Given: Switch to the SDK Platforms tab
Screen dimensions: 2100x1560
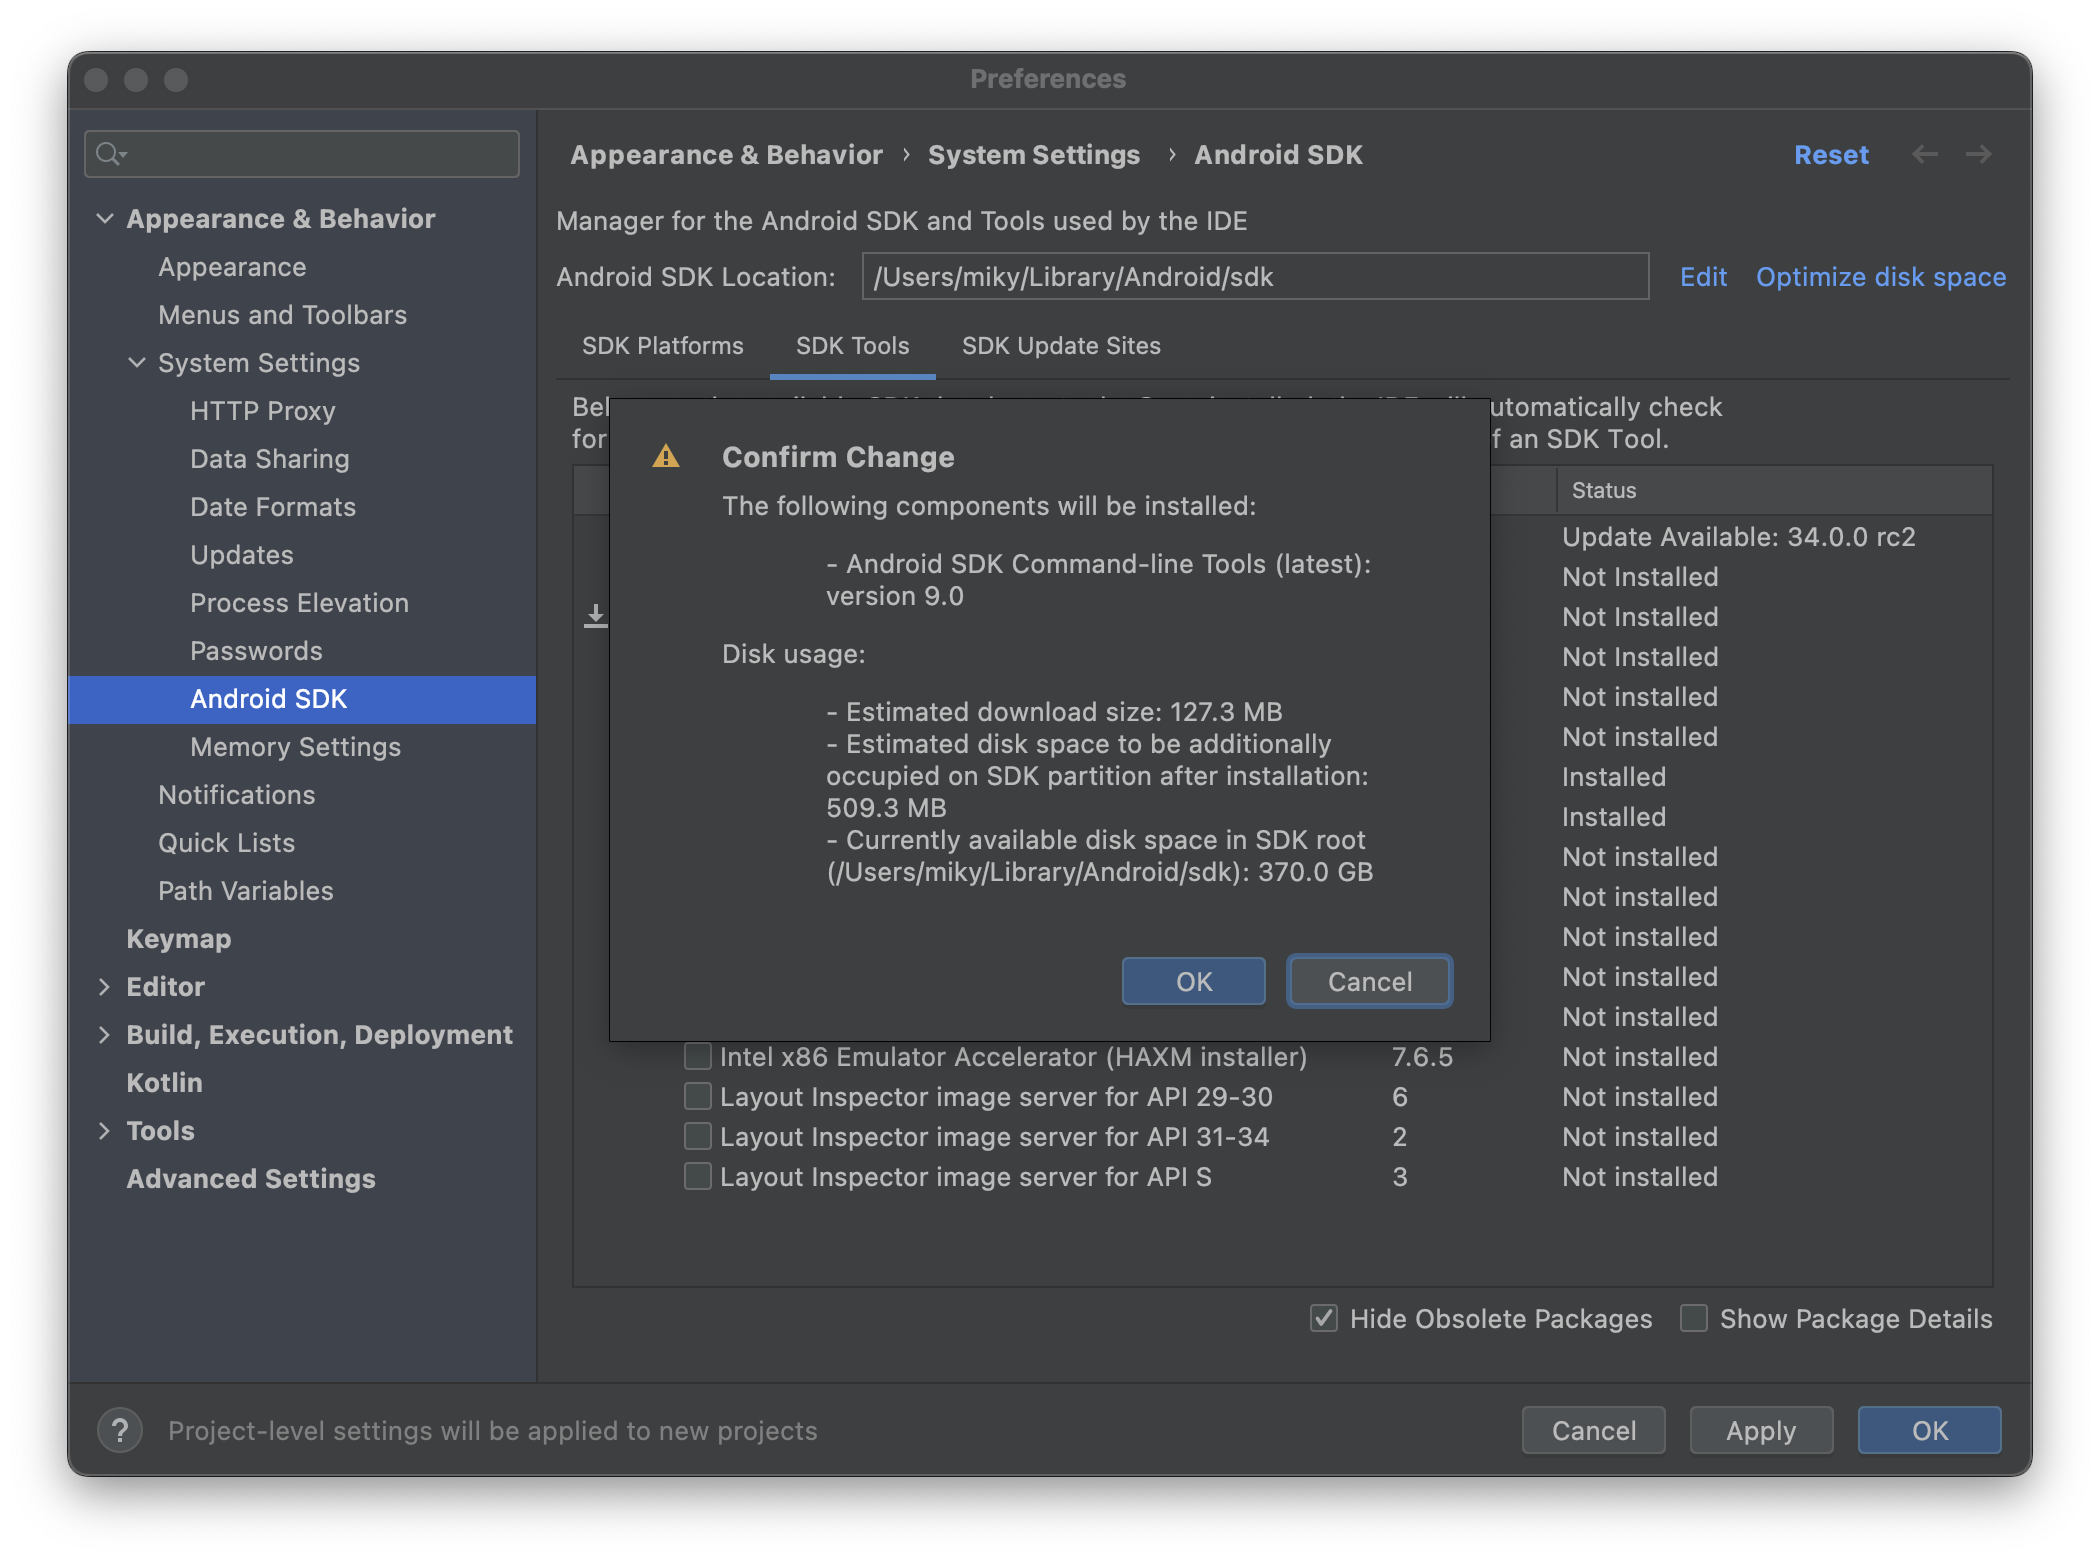Looking at the screenshot, I should tap(662, 346).
